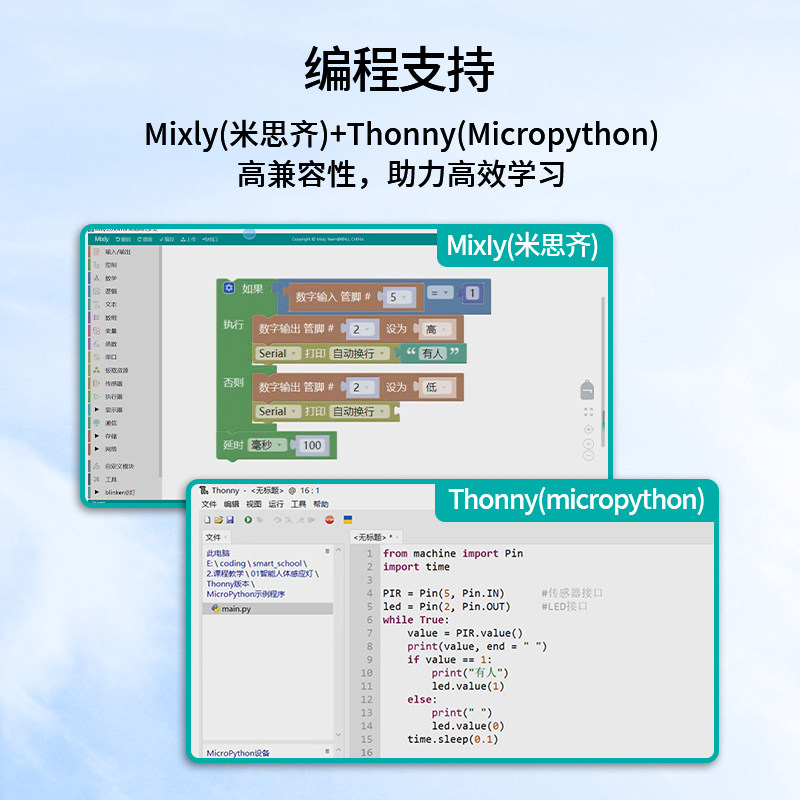
Task: Open Thonny's 视图 menu
Action: pos(254,504)
